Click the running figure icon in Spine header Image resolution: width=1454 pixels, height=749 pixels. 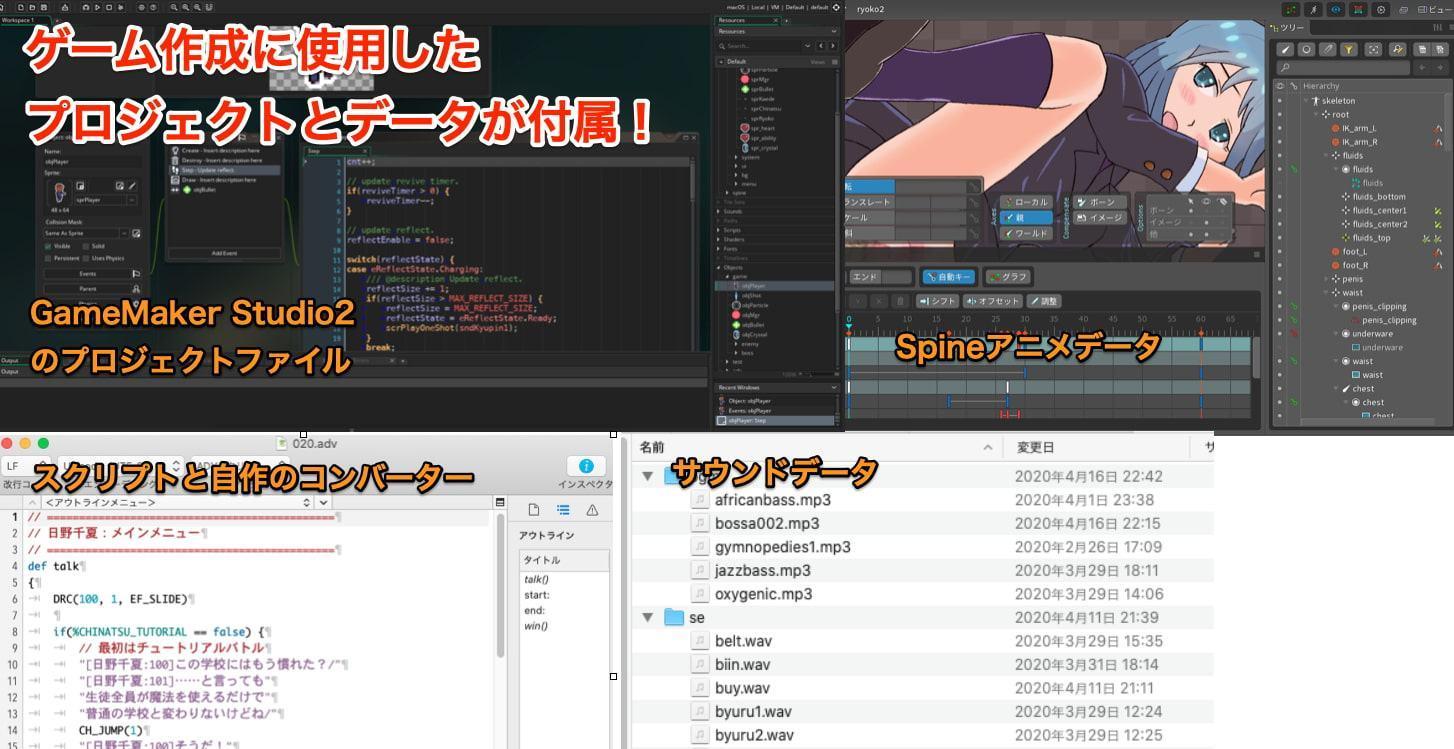coord(1313,9)
